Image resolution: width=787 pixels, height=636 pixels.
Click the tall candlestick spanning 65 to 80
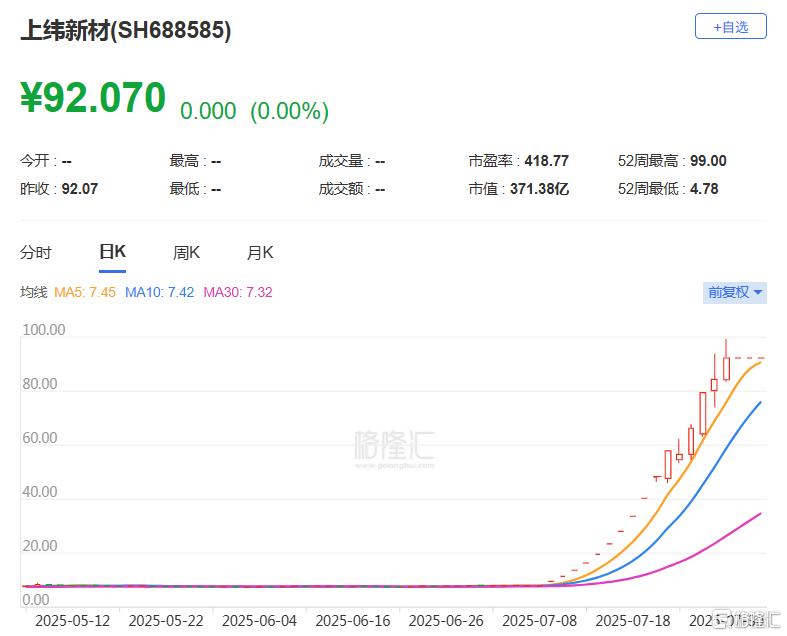tap(703, 414)
